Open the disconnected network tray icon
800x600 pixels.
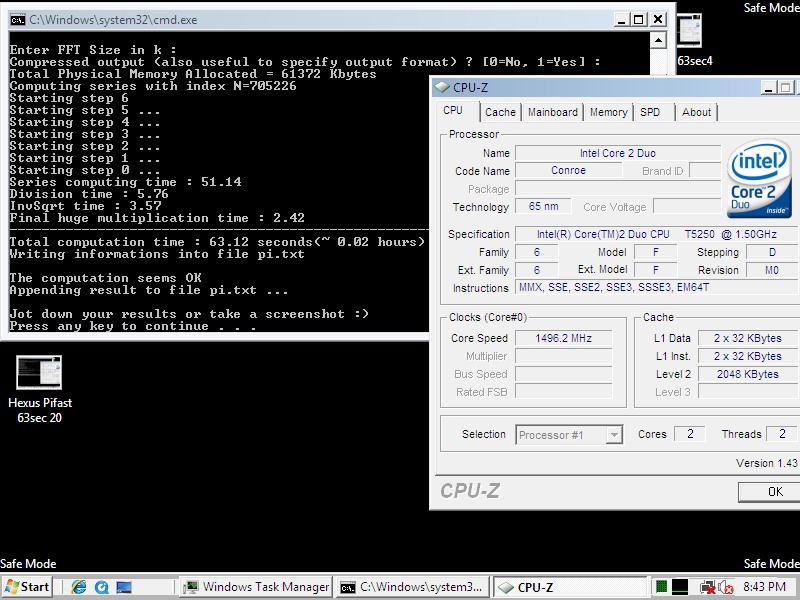(708, 588)
